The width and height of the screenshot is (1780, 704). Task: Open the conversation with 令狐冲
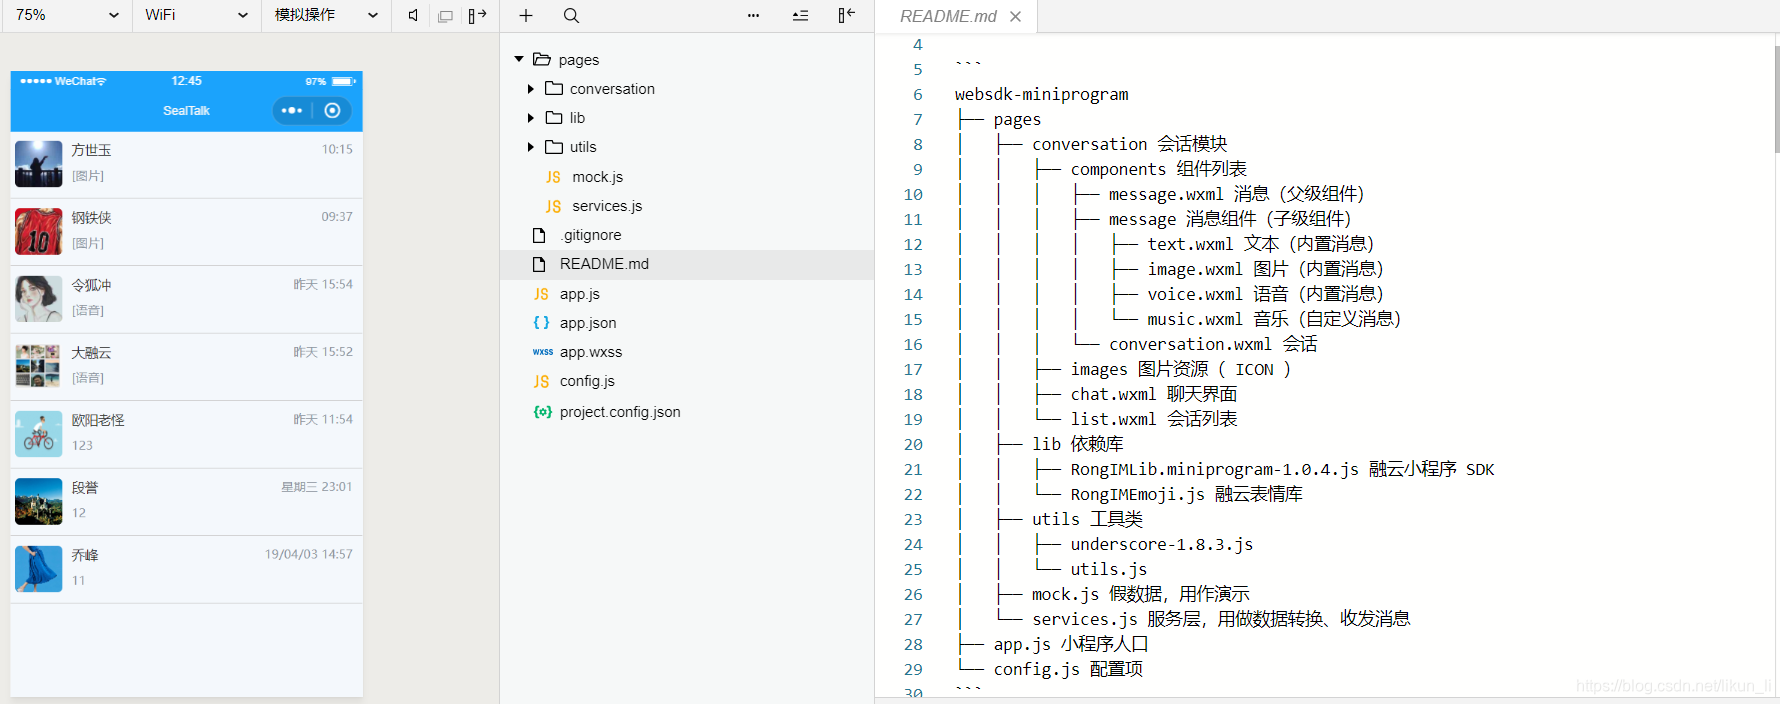coord(187,299)
